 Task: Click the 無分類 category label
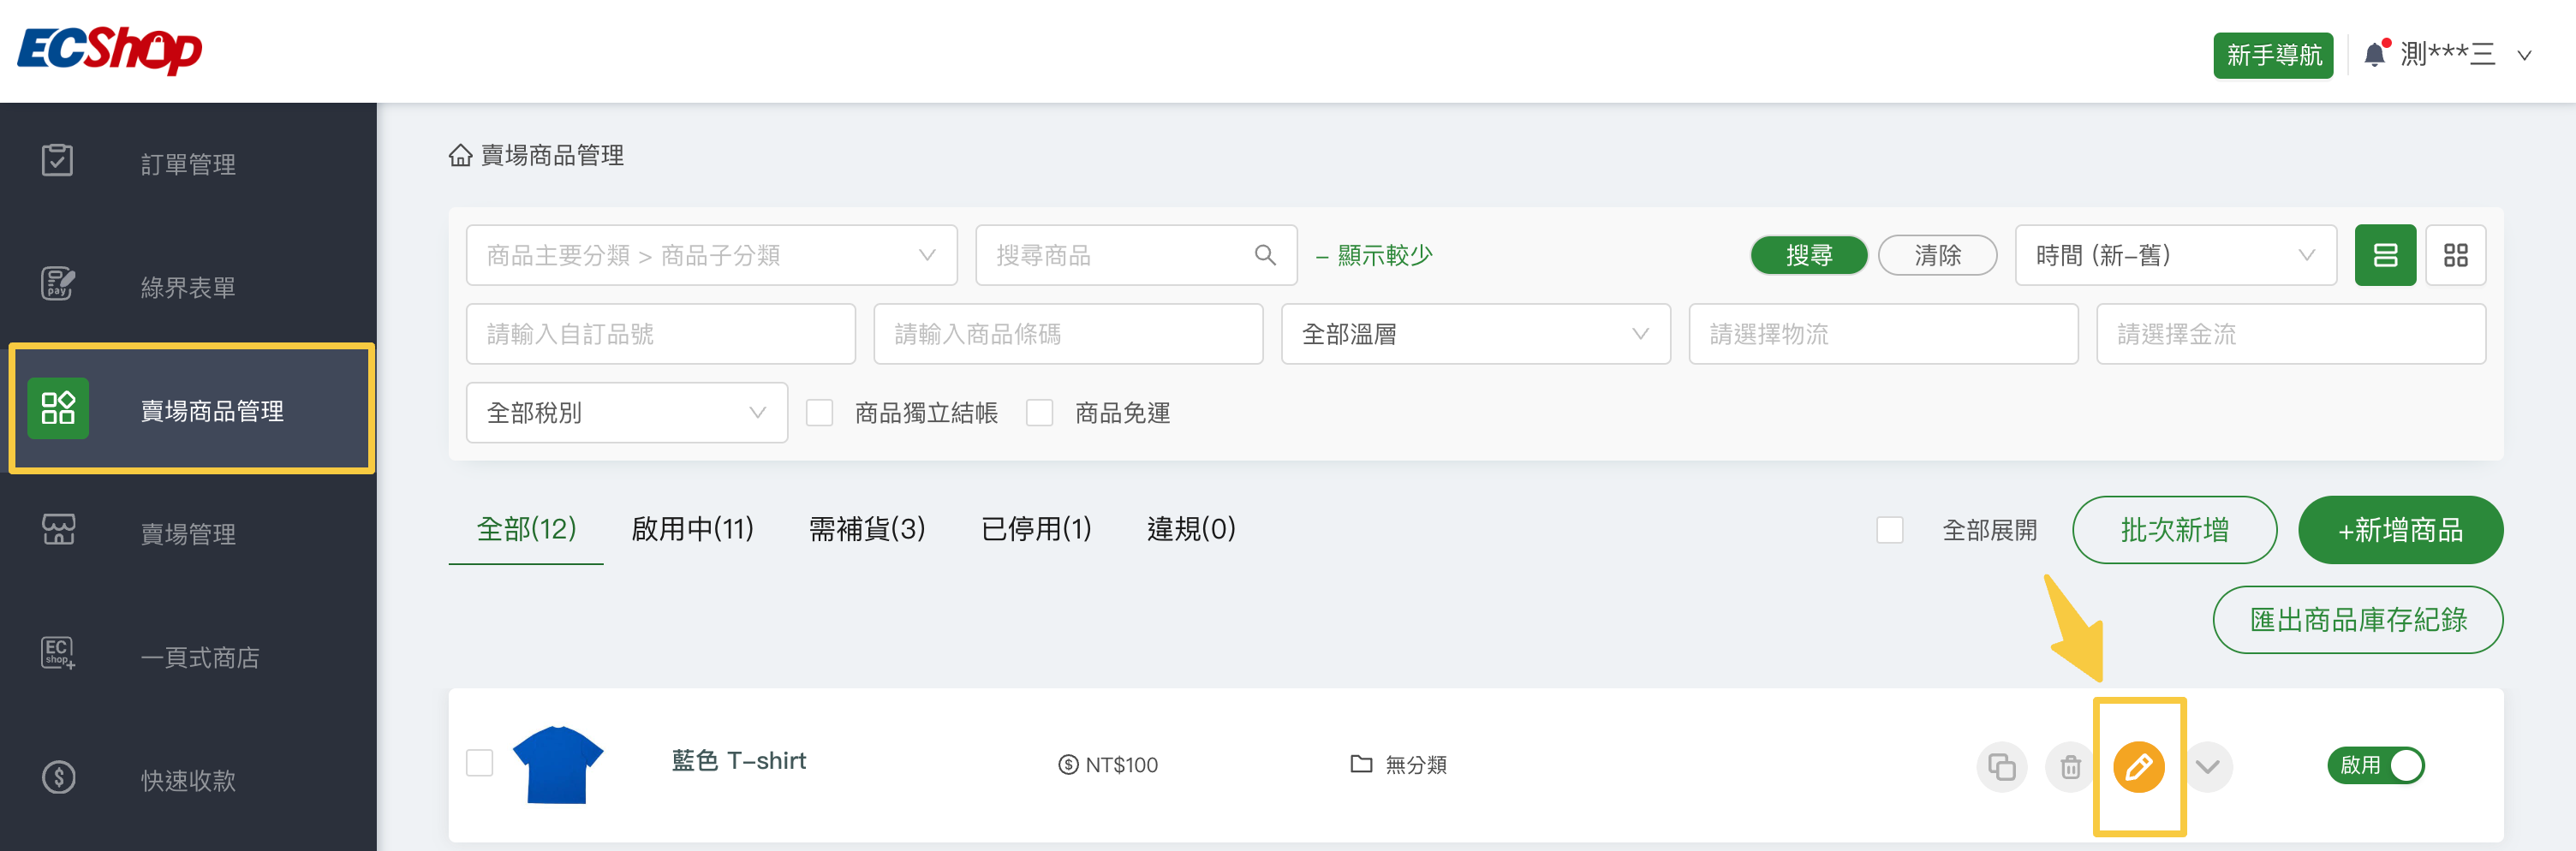1416,765
